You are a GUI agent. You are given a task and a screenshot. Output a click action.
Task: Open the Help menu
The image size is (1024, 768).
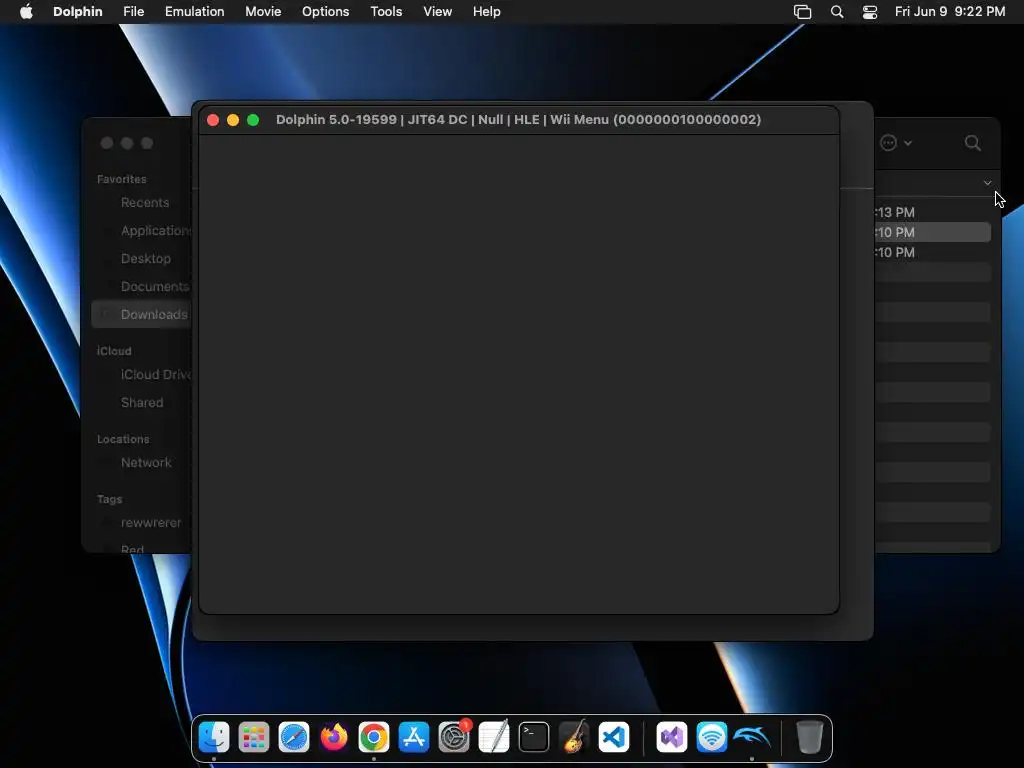[x=487, y=12]
